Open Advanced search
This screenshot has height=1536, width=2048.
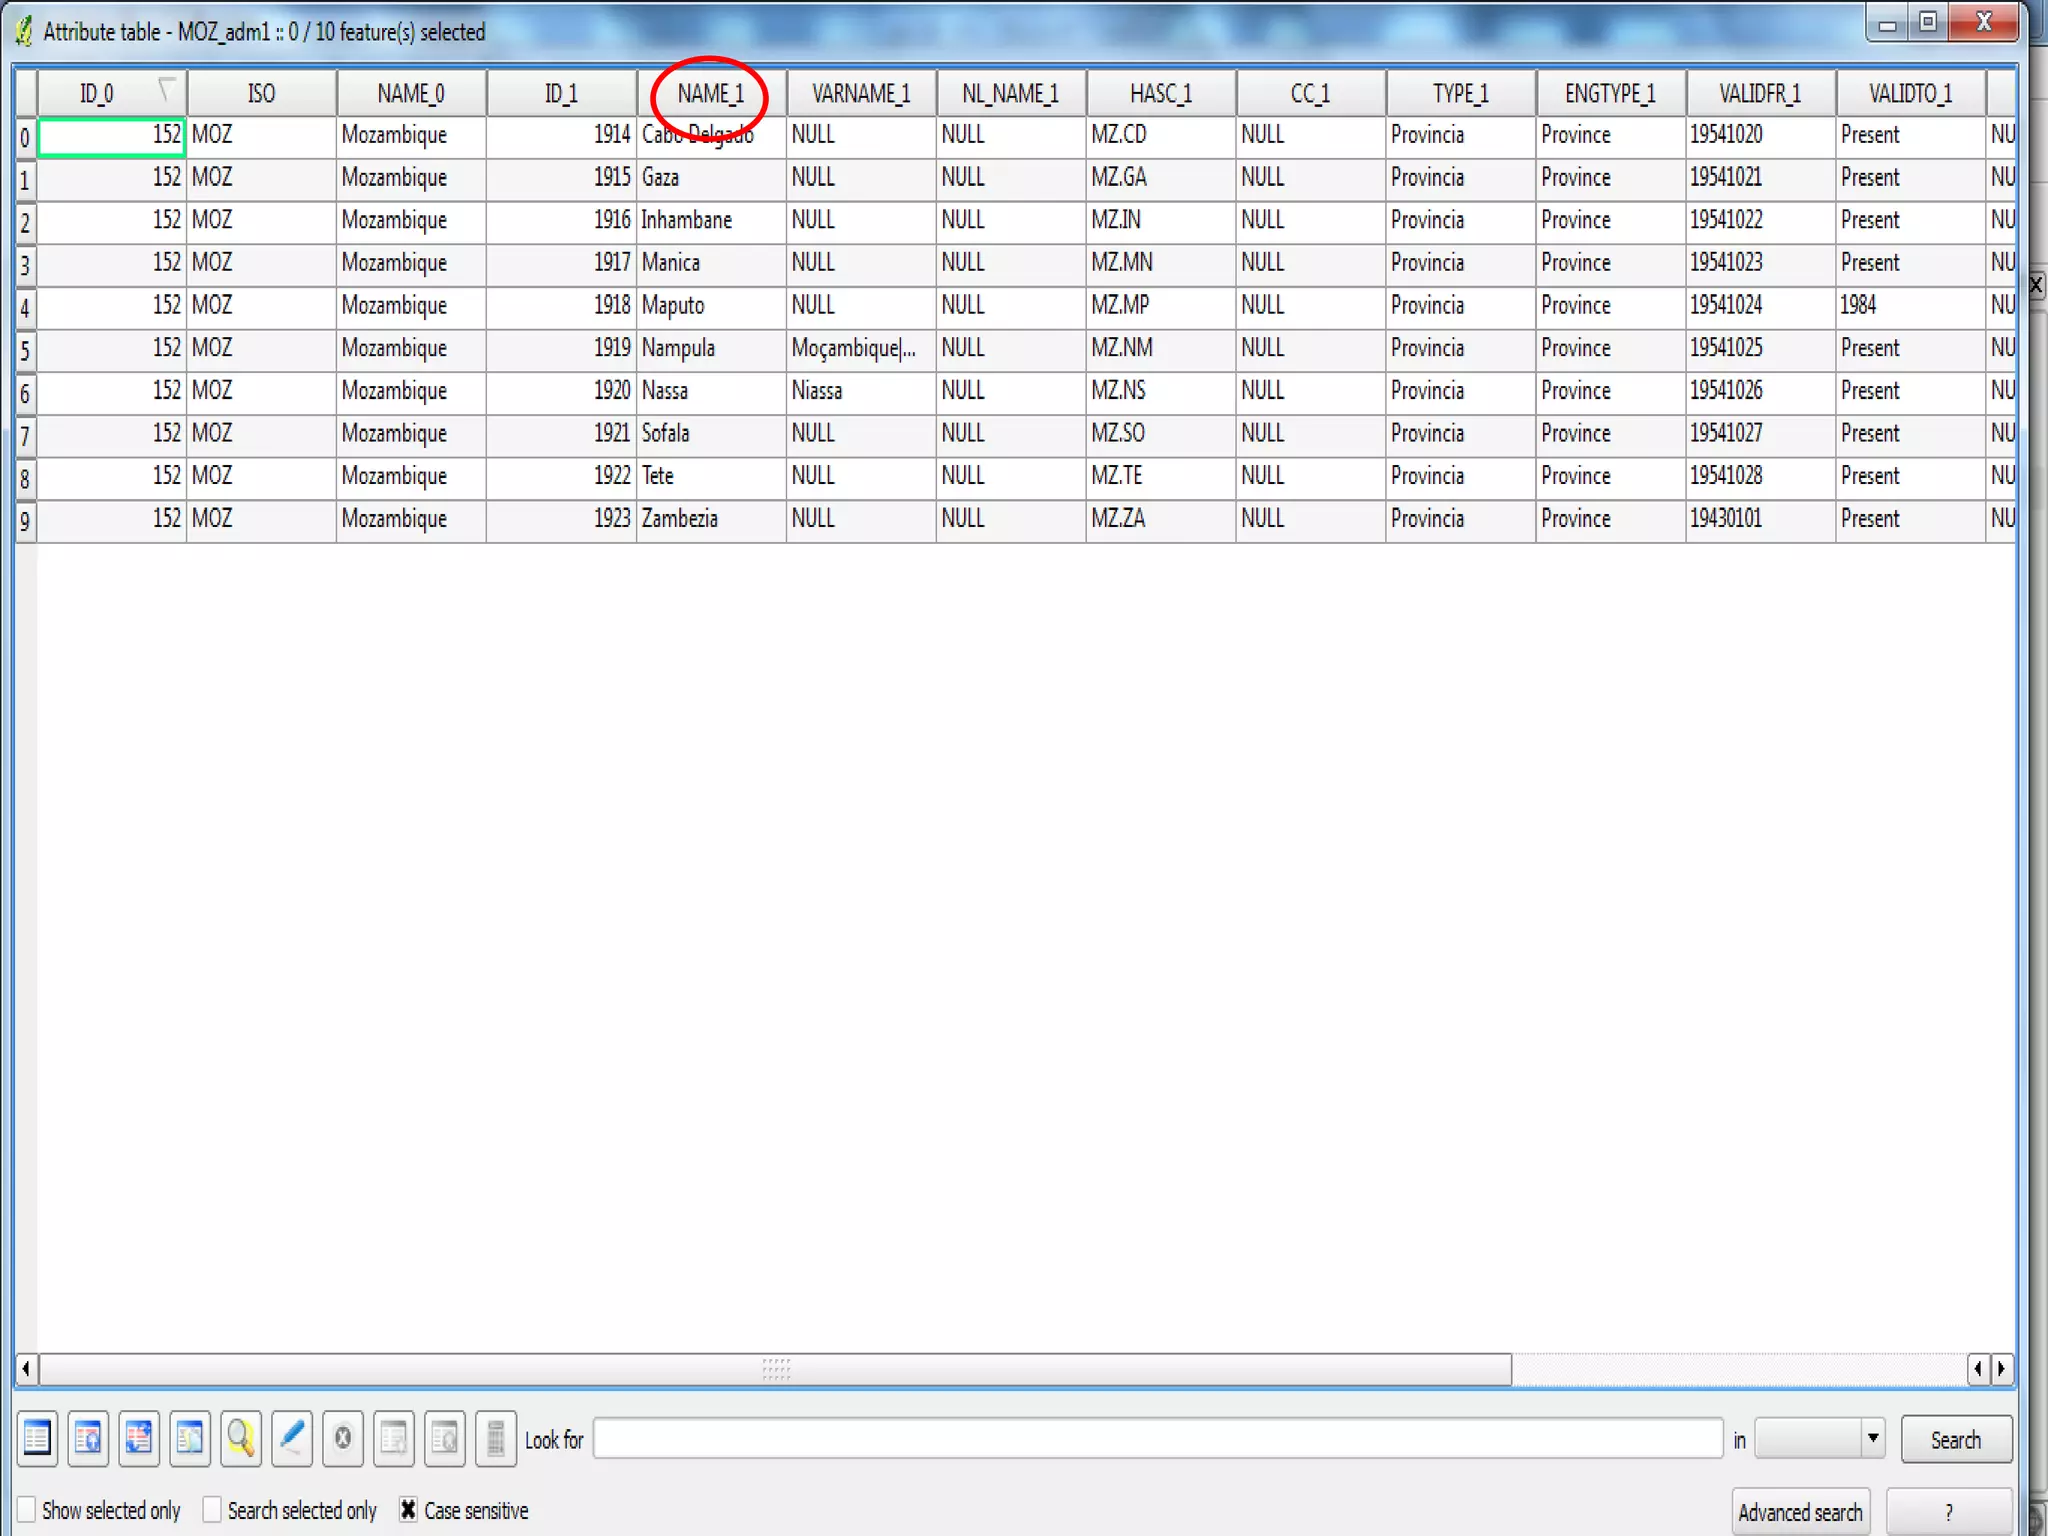[1799, 1512]
